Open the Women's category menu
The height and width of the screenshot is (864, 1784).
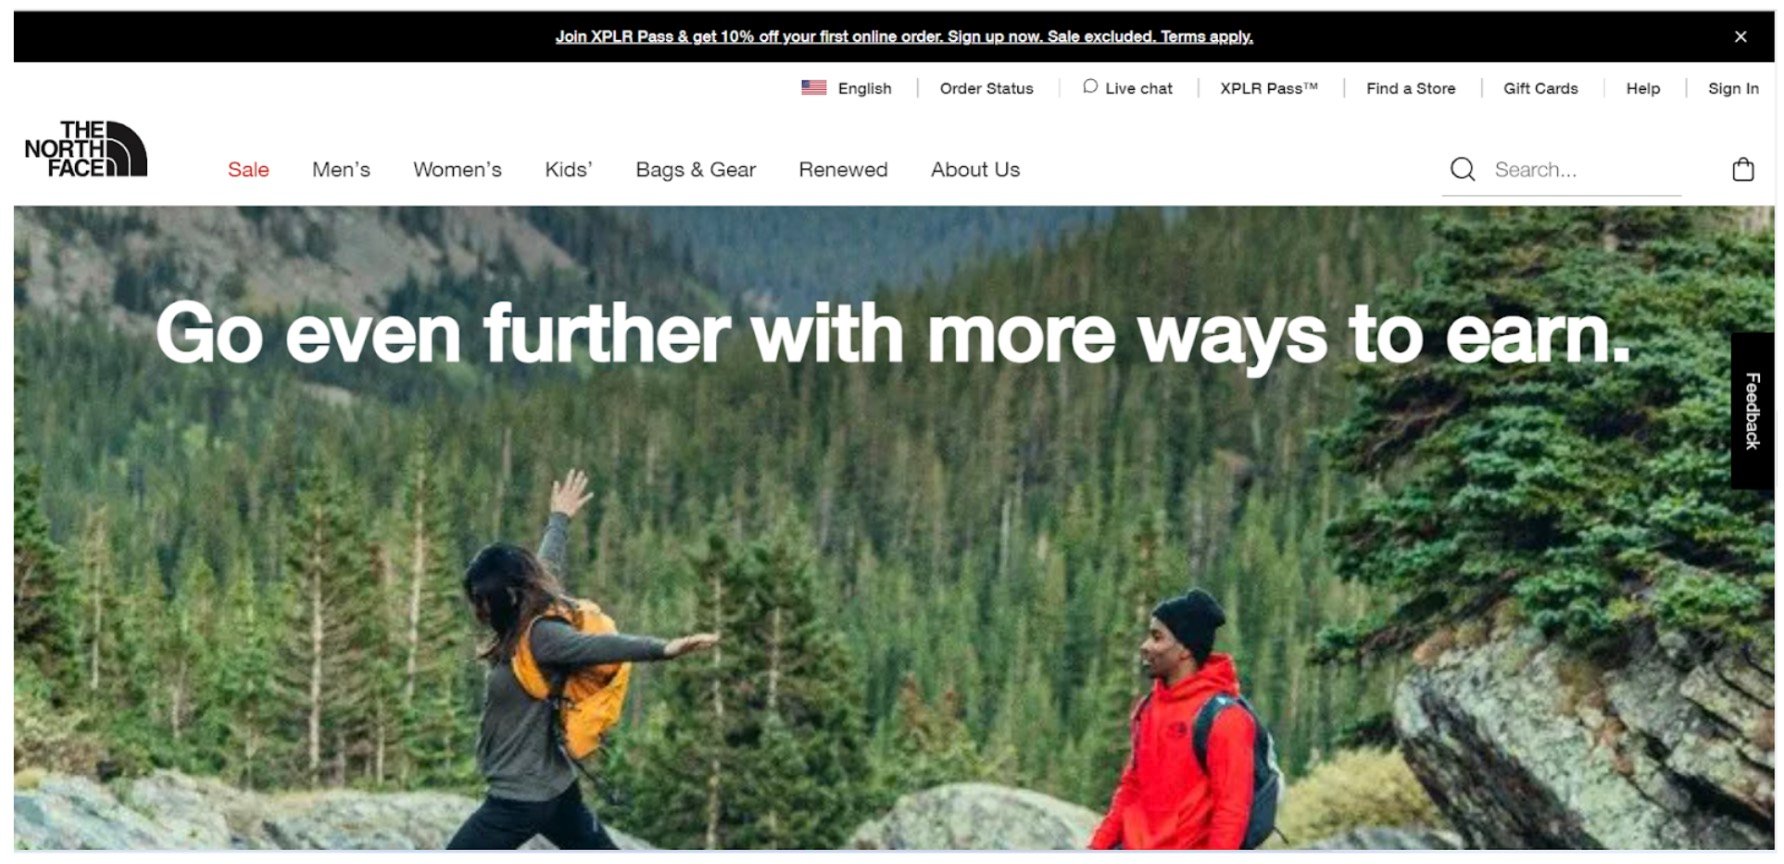[457, 170]
